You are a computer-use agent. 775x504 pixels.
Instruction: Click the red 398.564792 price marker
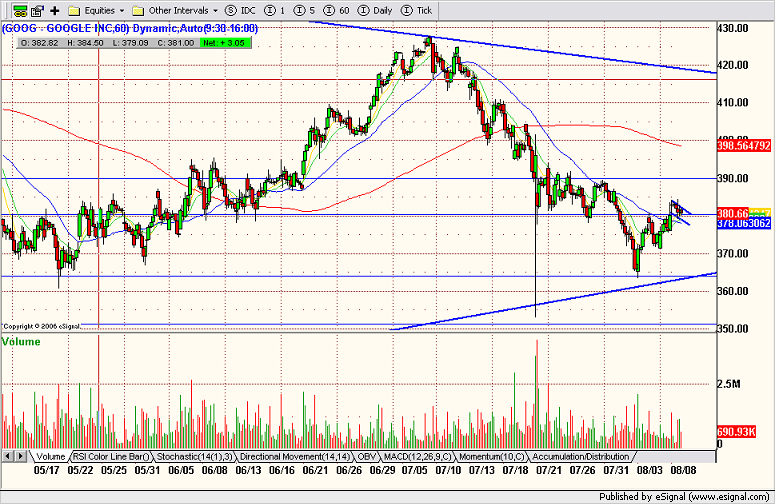[x=744, y=146]
